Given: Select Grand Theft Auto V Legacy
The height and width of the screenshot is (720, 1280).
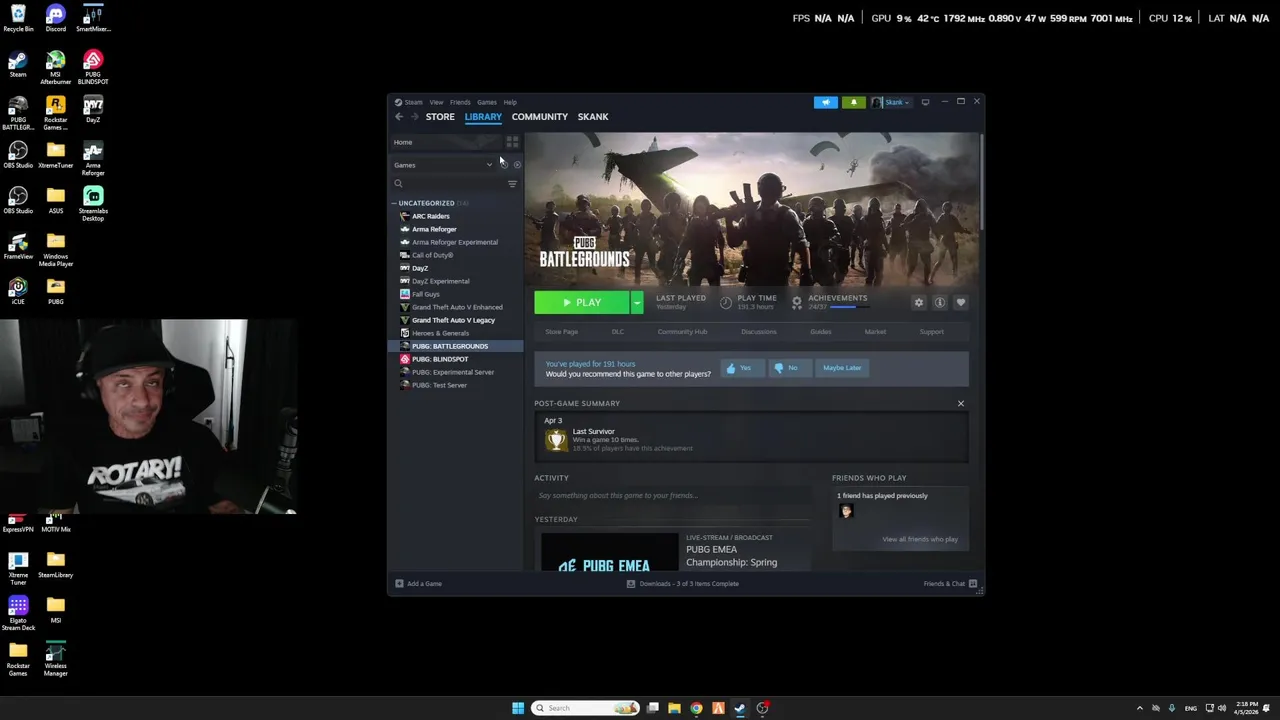Looking at the screenshot, I should point(455,320).
